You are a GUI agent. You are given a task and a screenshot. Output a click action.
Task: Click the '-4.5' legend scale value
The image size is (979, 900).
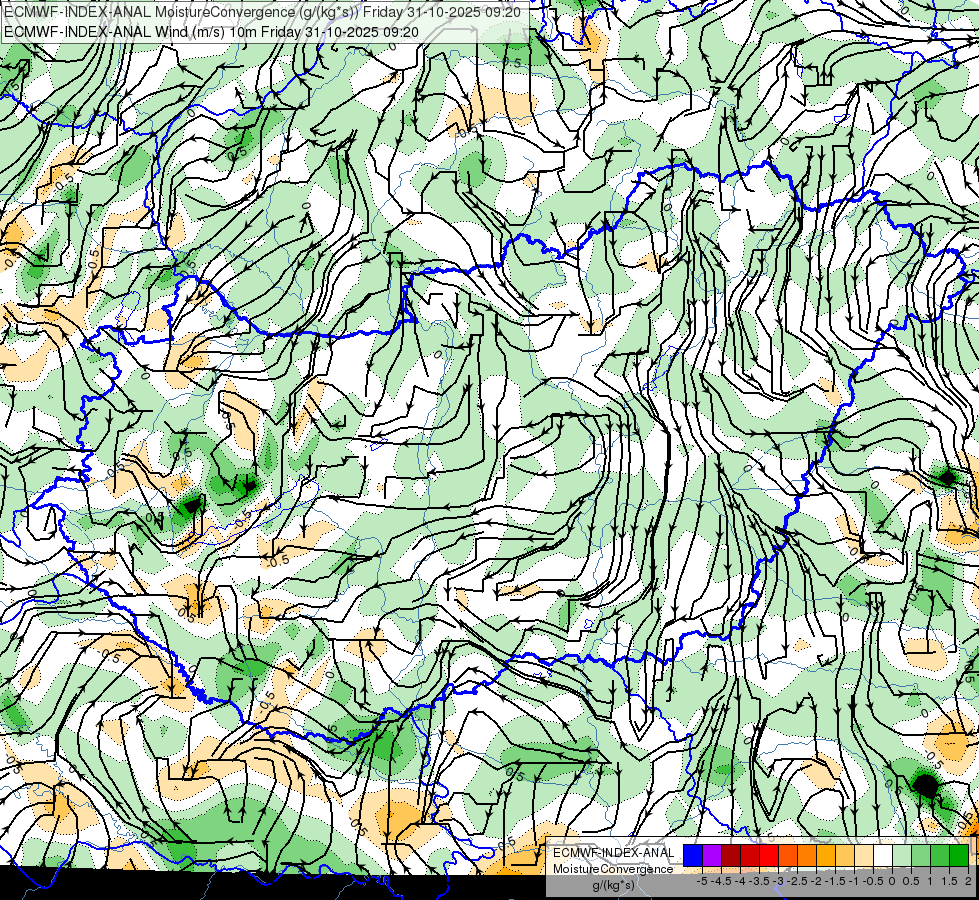pyautogui.click(x=721, y=881)
